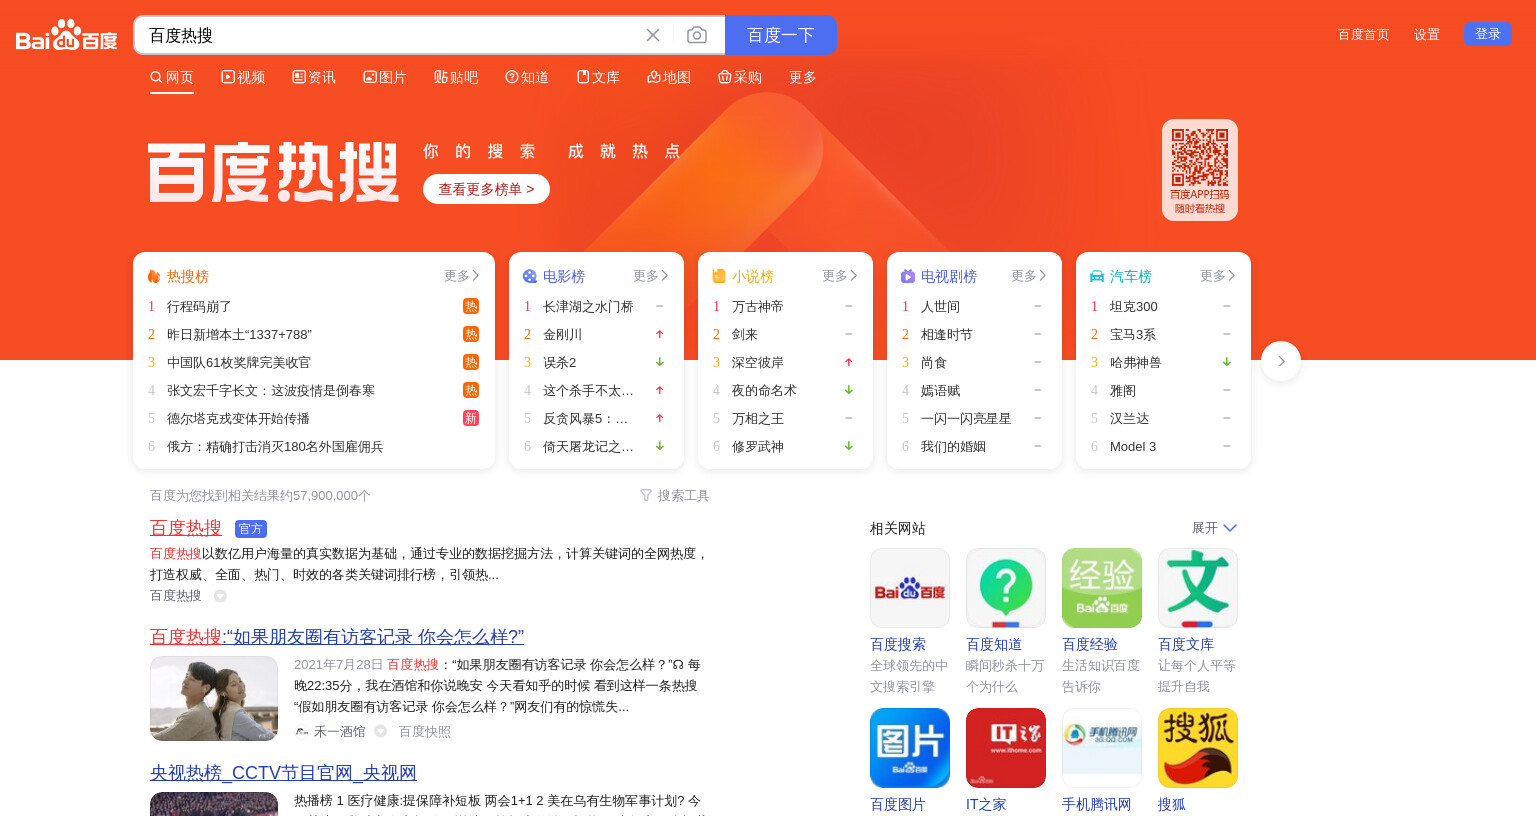Click the 电视剧榜 TV icon
The height and width of the screenshot is (816, 1536).
pos(908,276)
